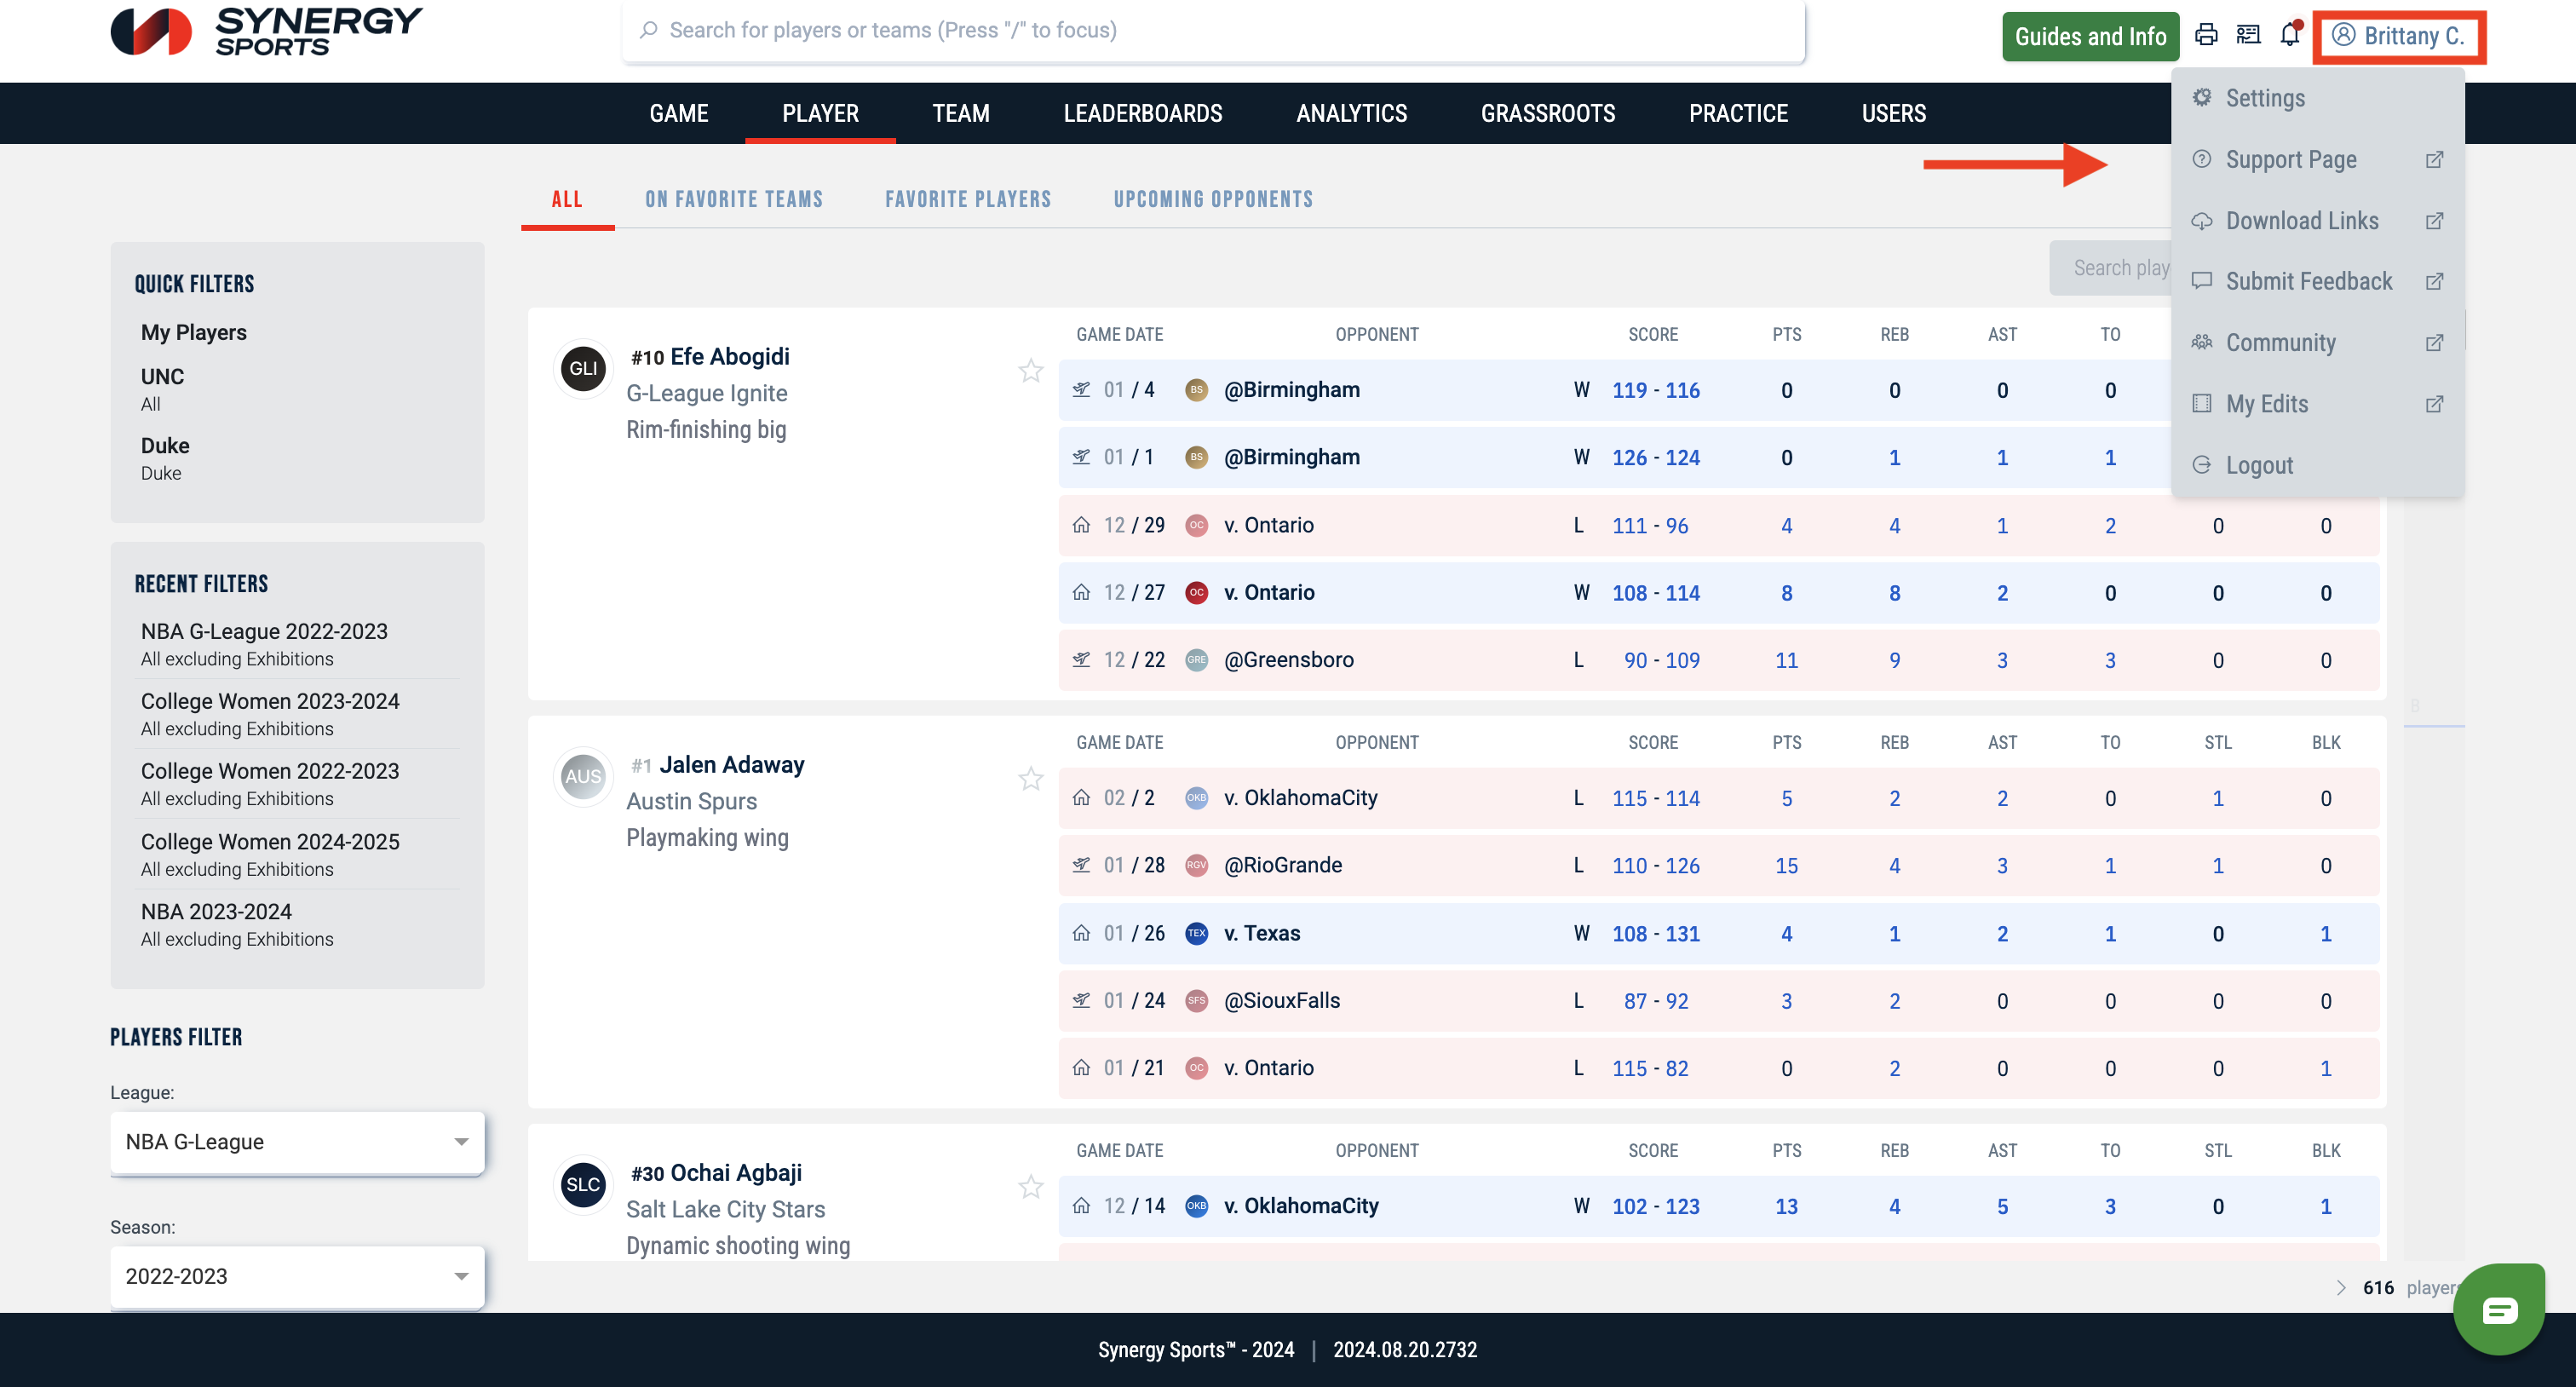2576x1387 pixels.
Task: Click the external link icon next to Download Links
Action: (2434, 220)
